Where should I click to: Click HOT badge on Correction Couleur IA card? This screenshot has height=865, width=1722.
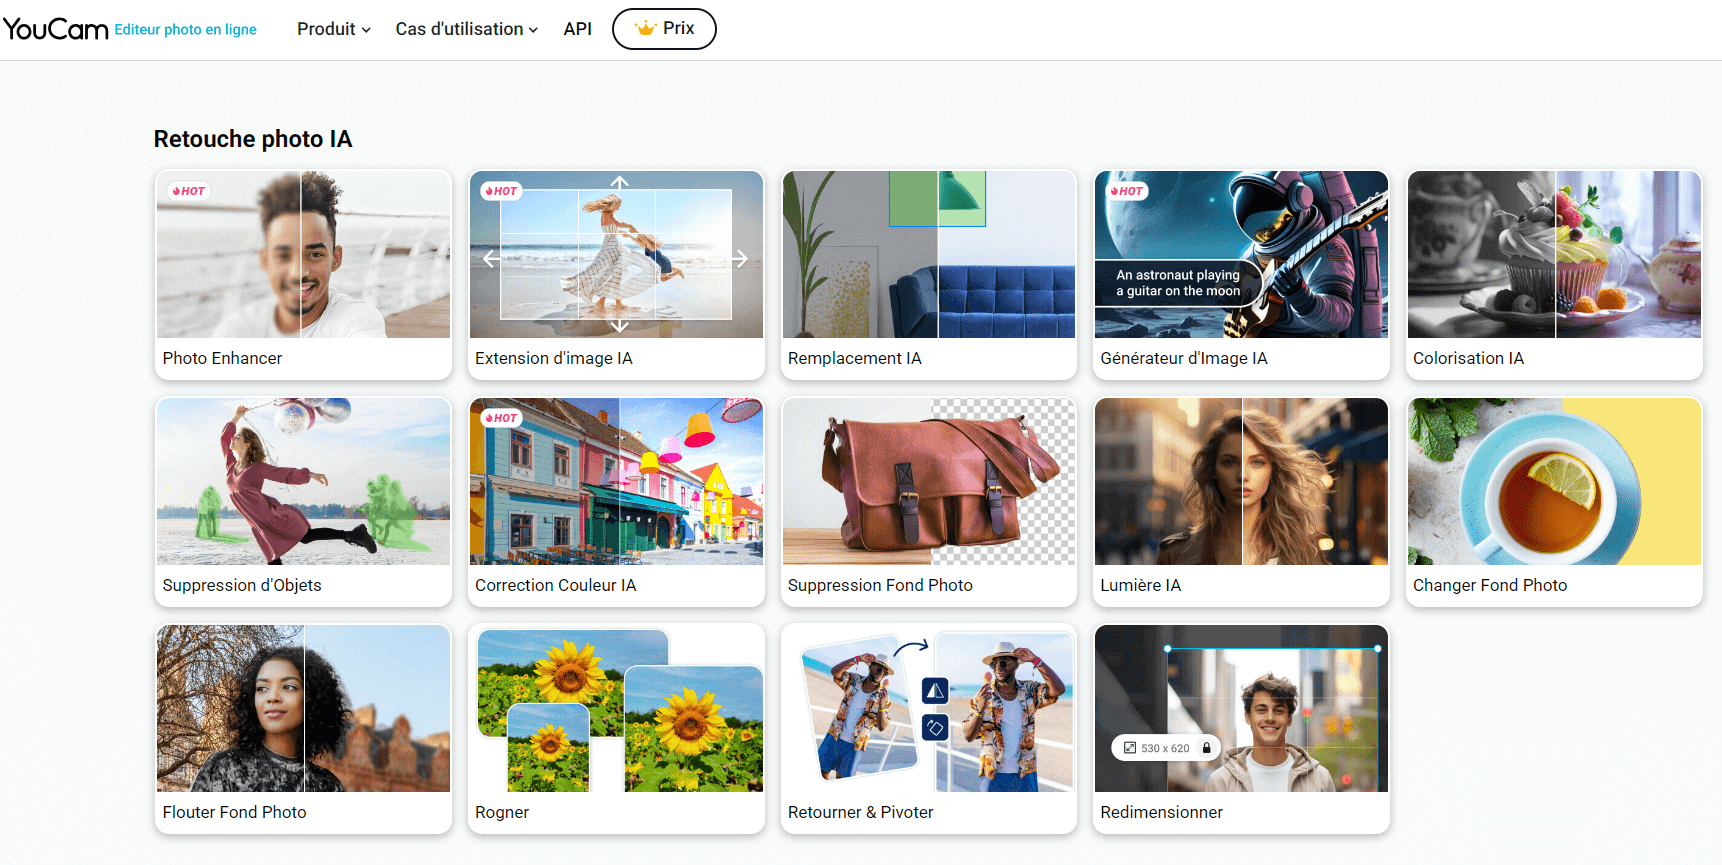point(501,418)
